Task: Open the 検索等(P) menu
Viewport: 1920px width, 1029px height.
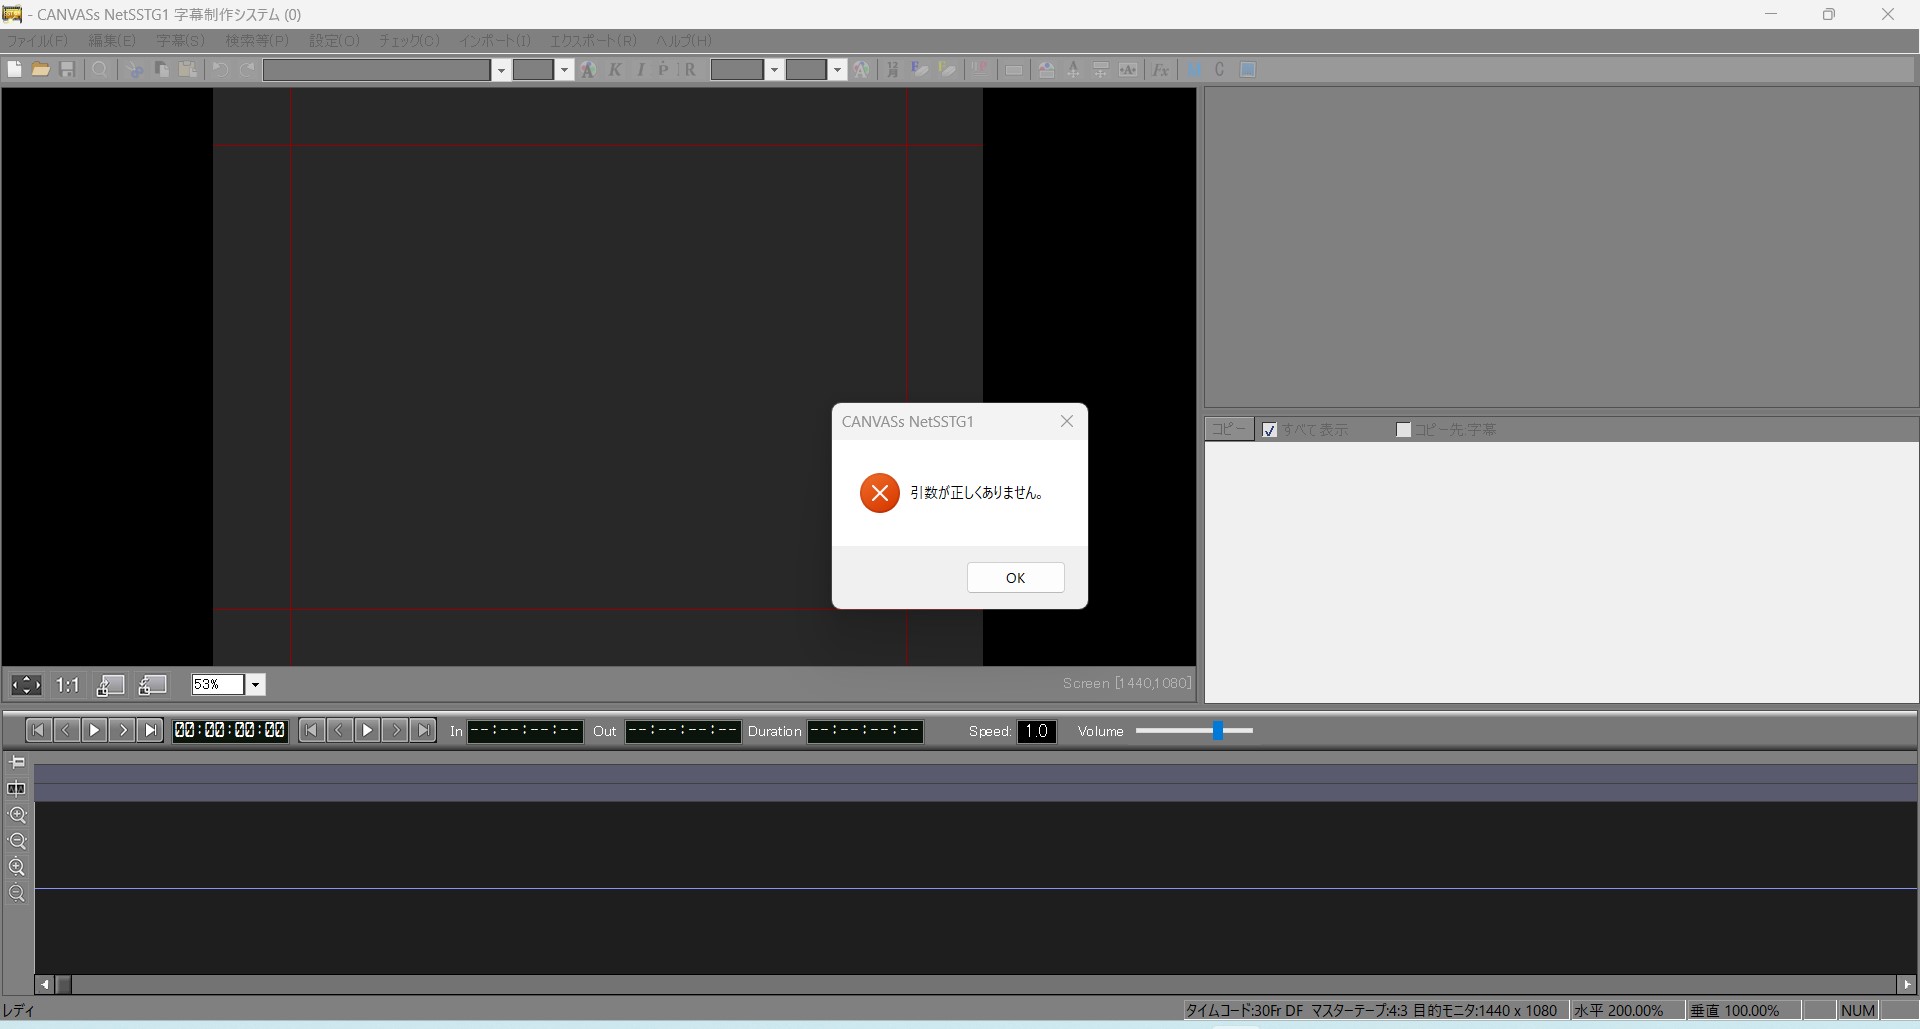Action: (x=257, y=41)
